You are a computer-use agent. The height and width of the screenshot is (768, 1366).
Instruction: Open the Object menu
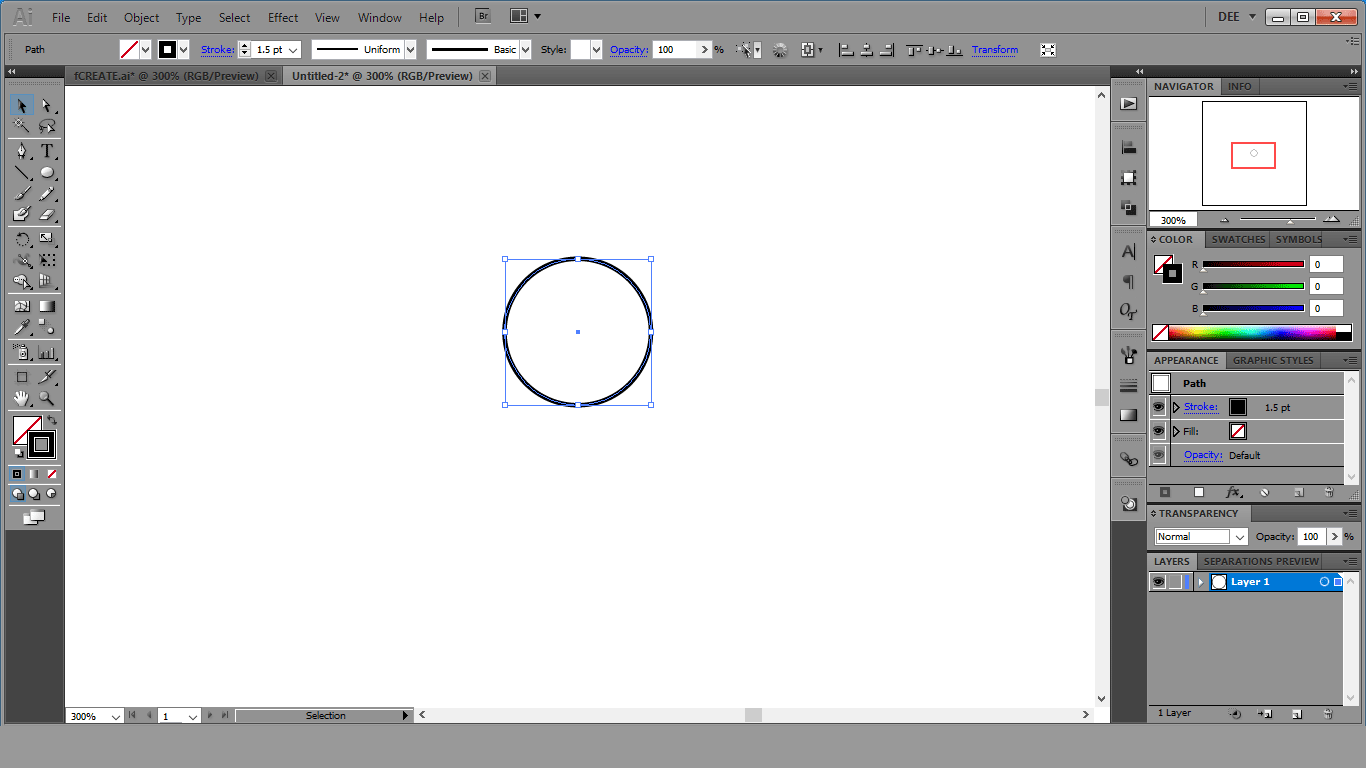coord(141,17)
